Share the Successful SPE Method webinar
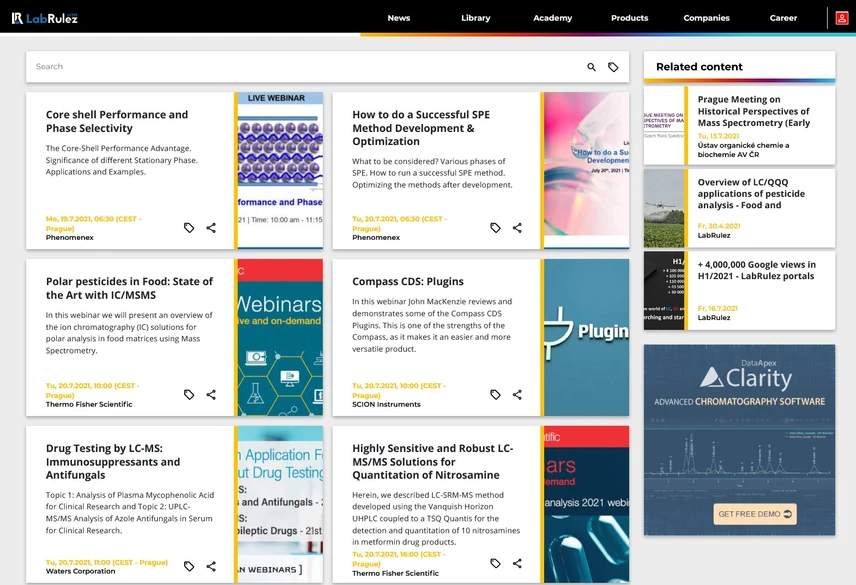The image size is (856, 585). 517,228
